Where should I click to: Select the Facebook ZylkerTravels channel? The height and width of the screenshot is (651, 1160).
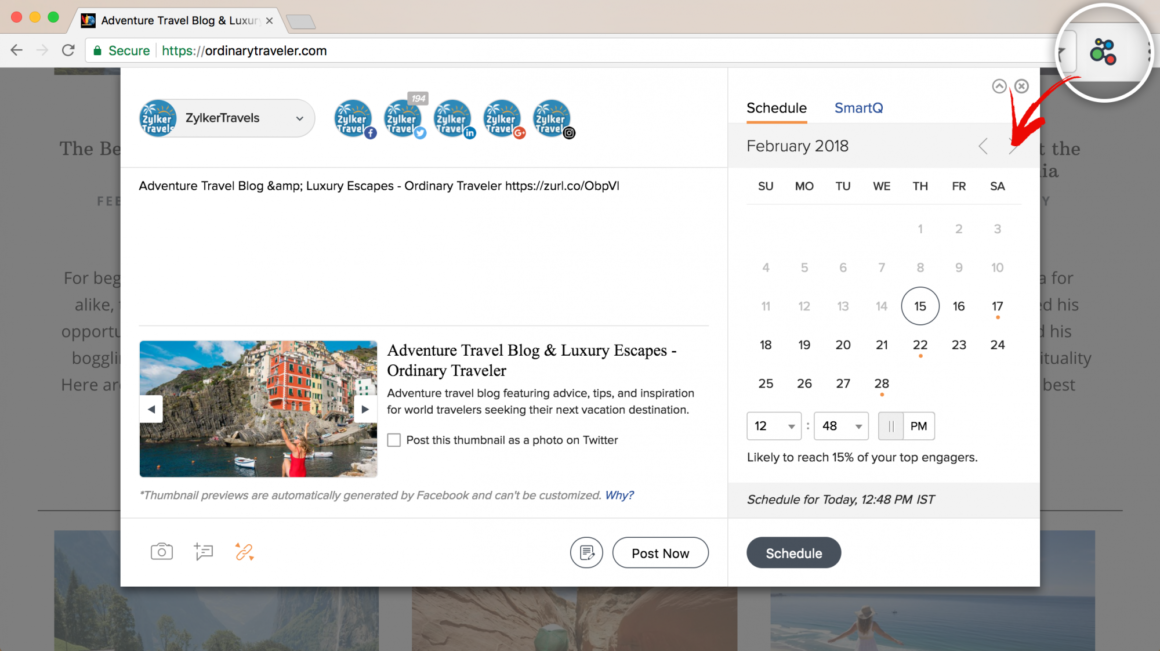(353, 118)
